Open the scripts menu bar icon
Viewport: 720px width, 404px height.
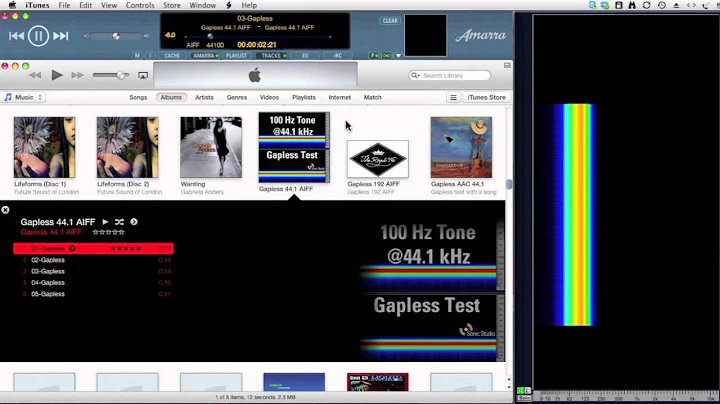click(229, 5)
